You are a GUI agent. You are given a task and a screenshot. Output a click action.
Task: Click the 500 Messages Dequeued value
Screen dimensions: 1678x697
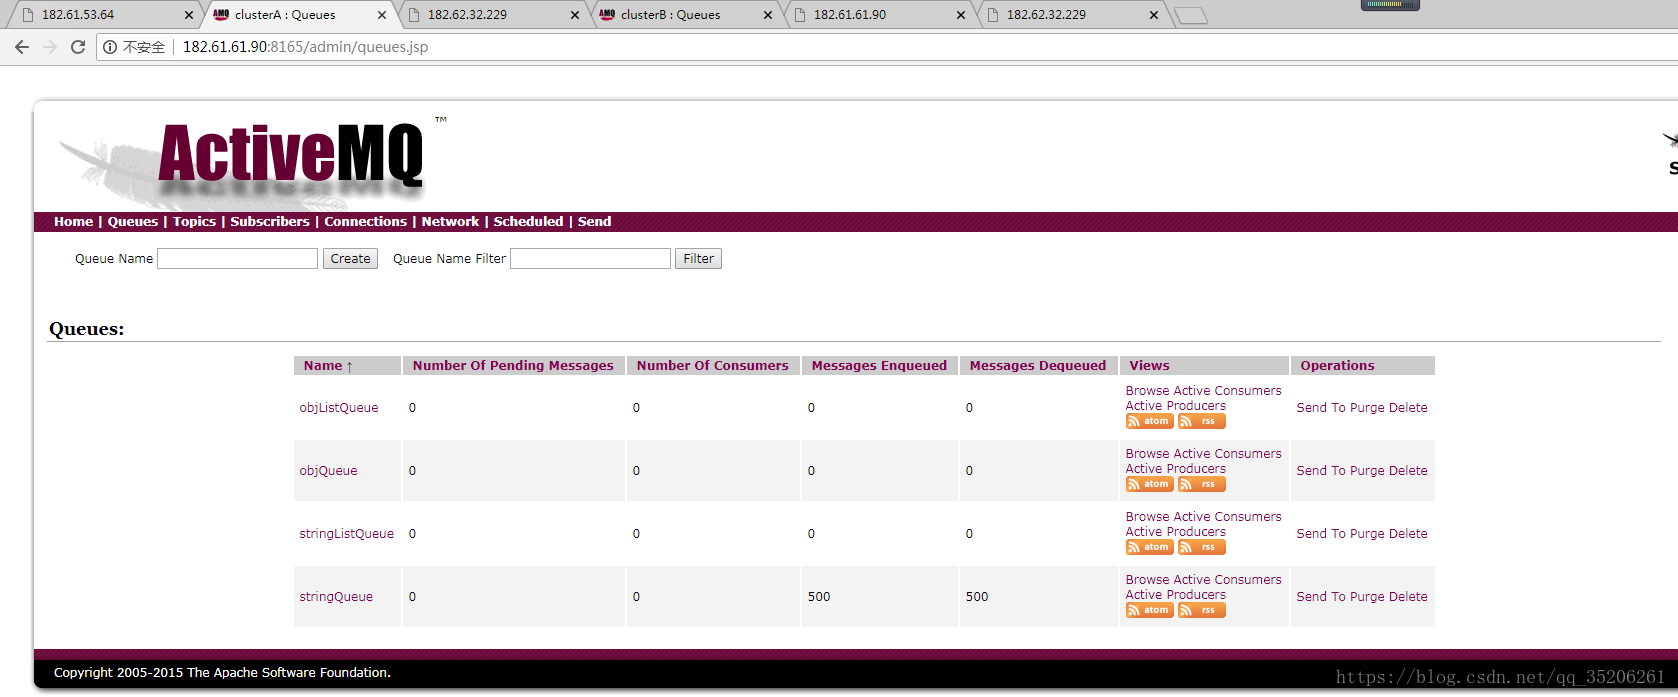click(x=977, y=597)
